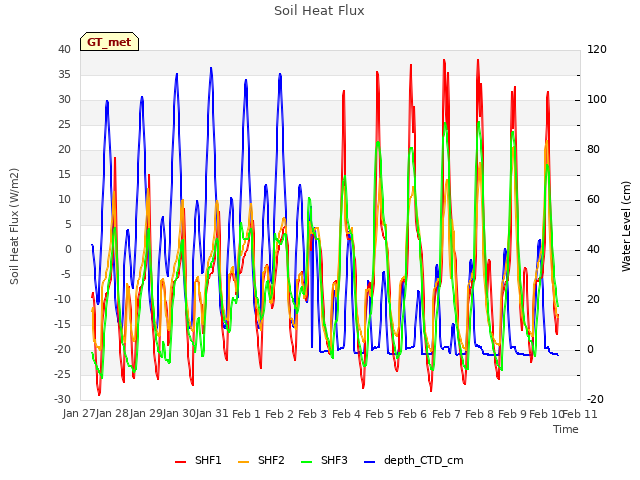Click the Feb 7 x-axis tick label
The image size is (640, 480).
coord(446,414)
